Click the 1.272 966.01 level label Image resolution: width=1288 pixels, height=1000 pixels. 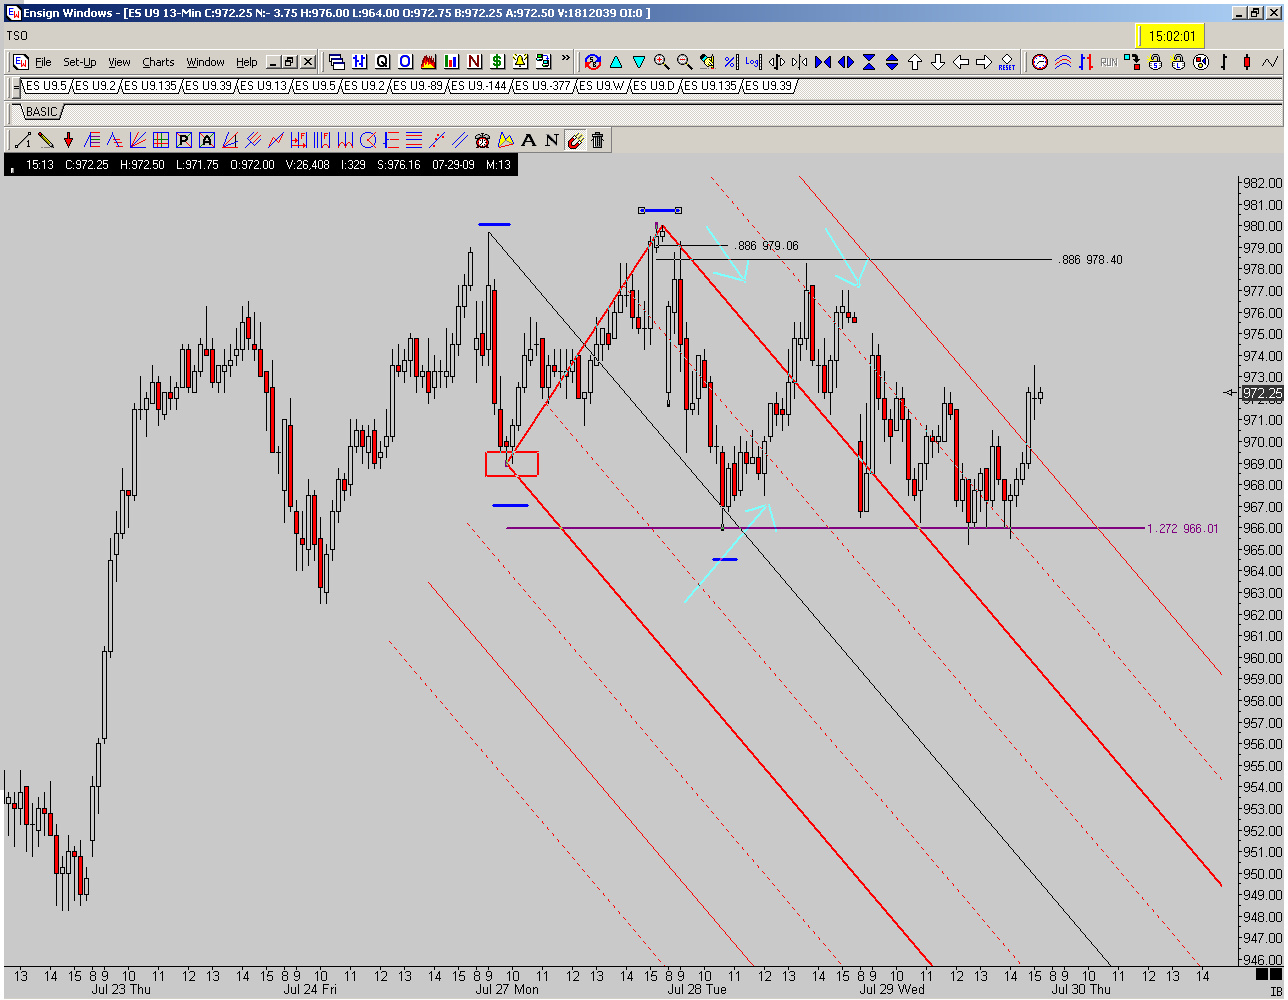click(1183, 529)
